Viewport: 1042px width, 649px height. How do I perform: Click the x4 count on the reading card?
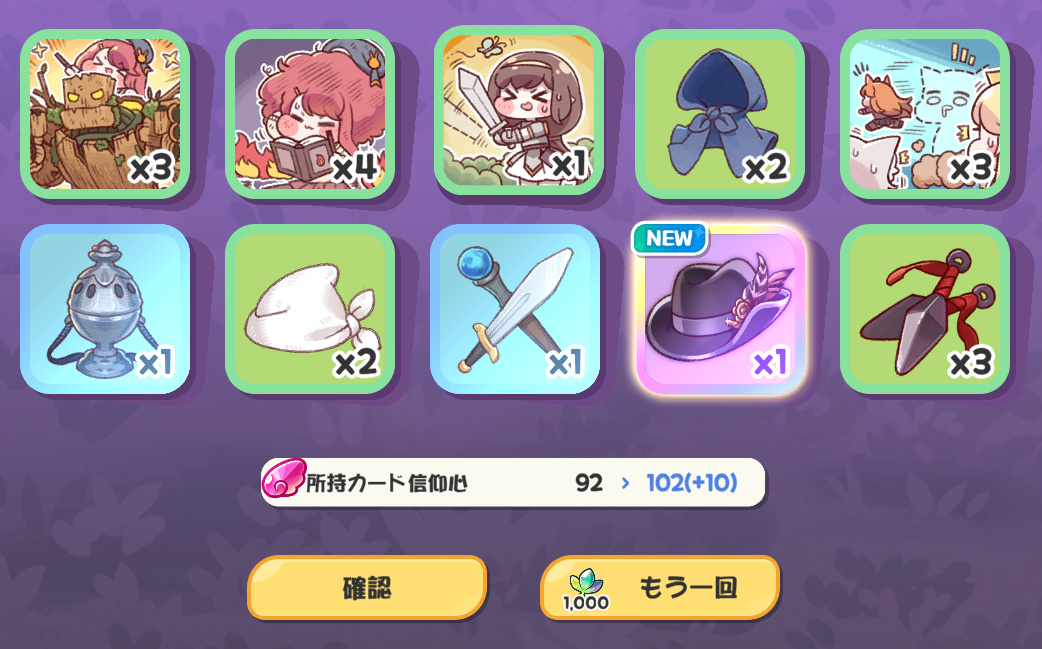[x=356, y=167]
